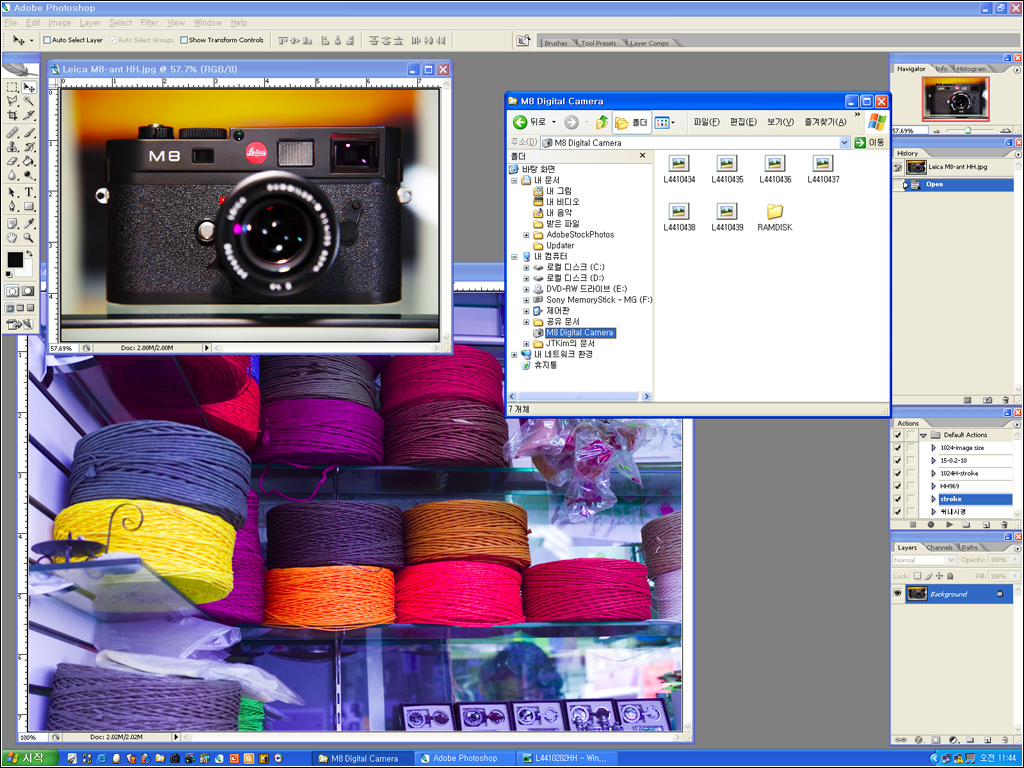Click the Navigator zoom slider

pyautogui.click(x=967, y=130)
